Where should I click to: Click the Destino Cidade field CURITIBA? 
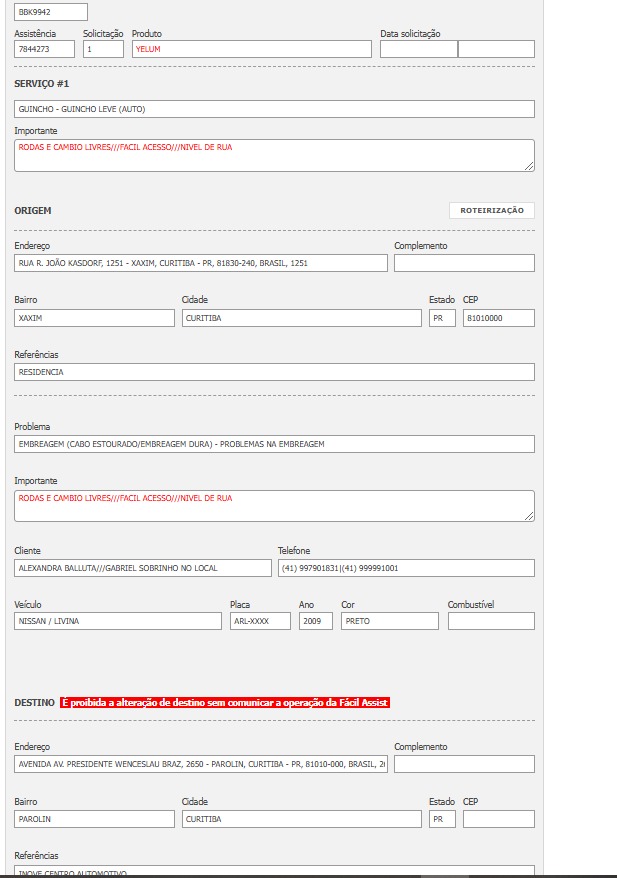[x=301, y=819]
